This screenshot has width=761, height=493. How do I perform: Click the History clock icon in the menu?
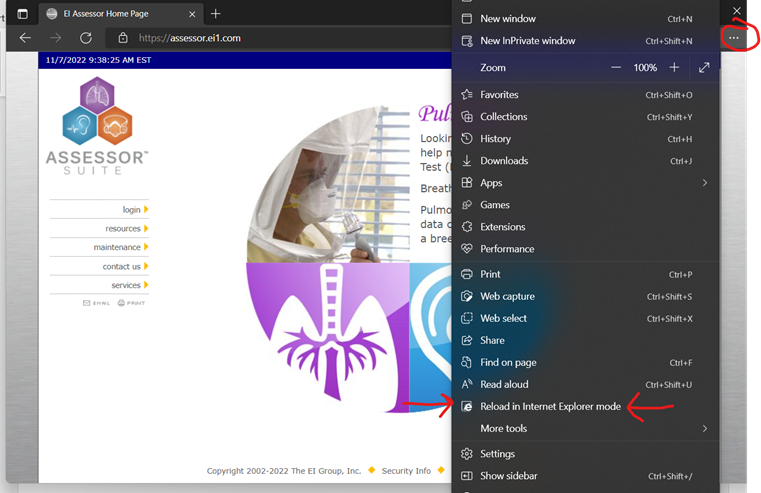pos(467,139)
